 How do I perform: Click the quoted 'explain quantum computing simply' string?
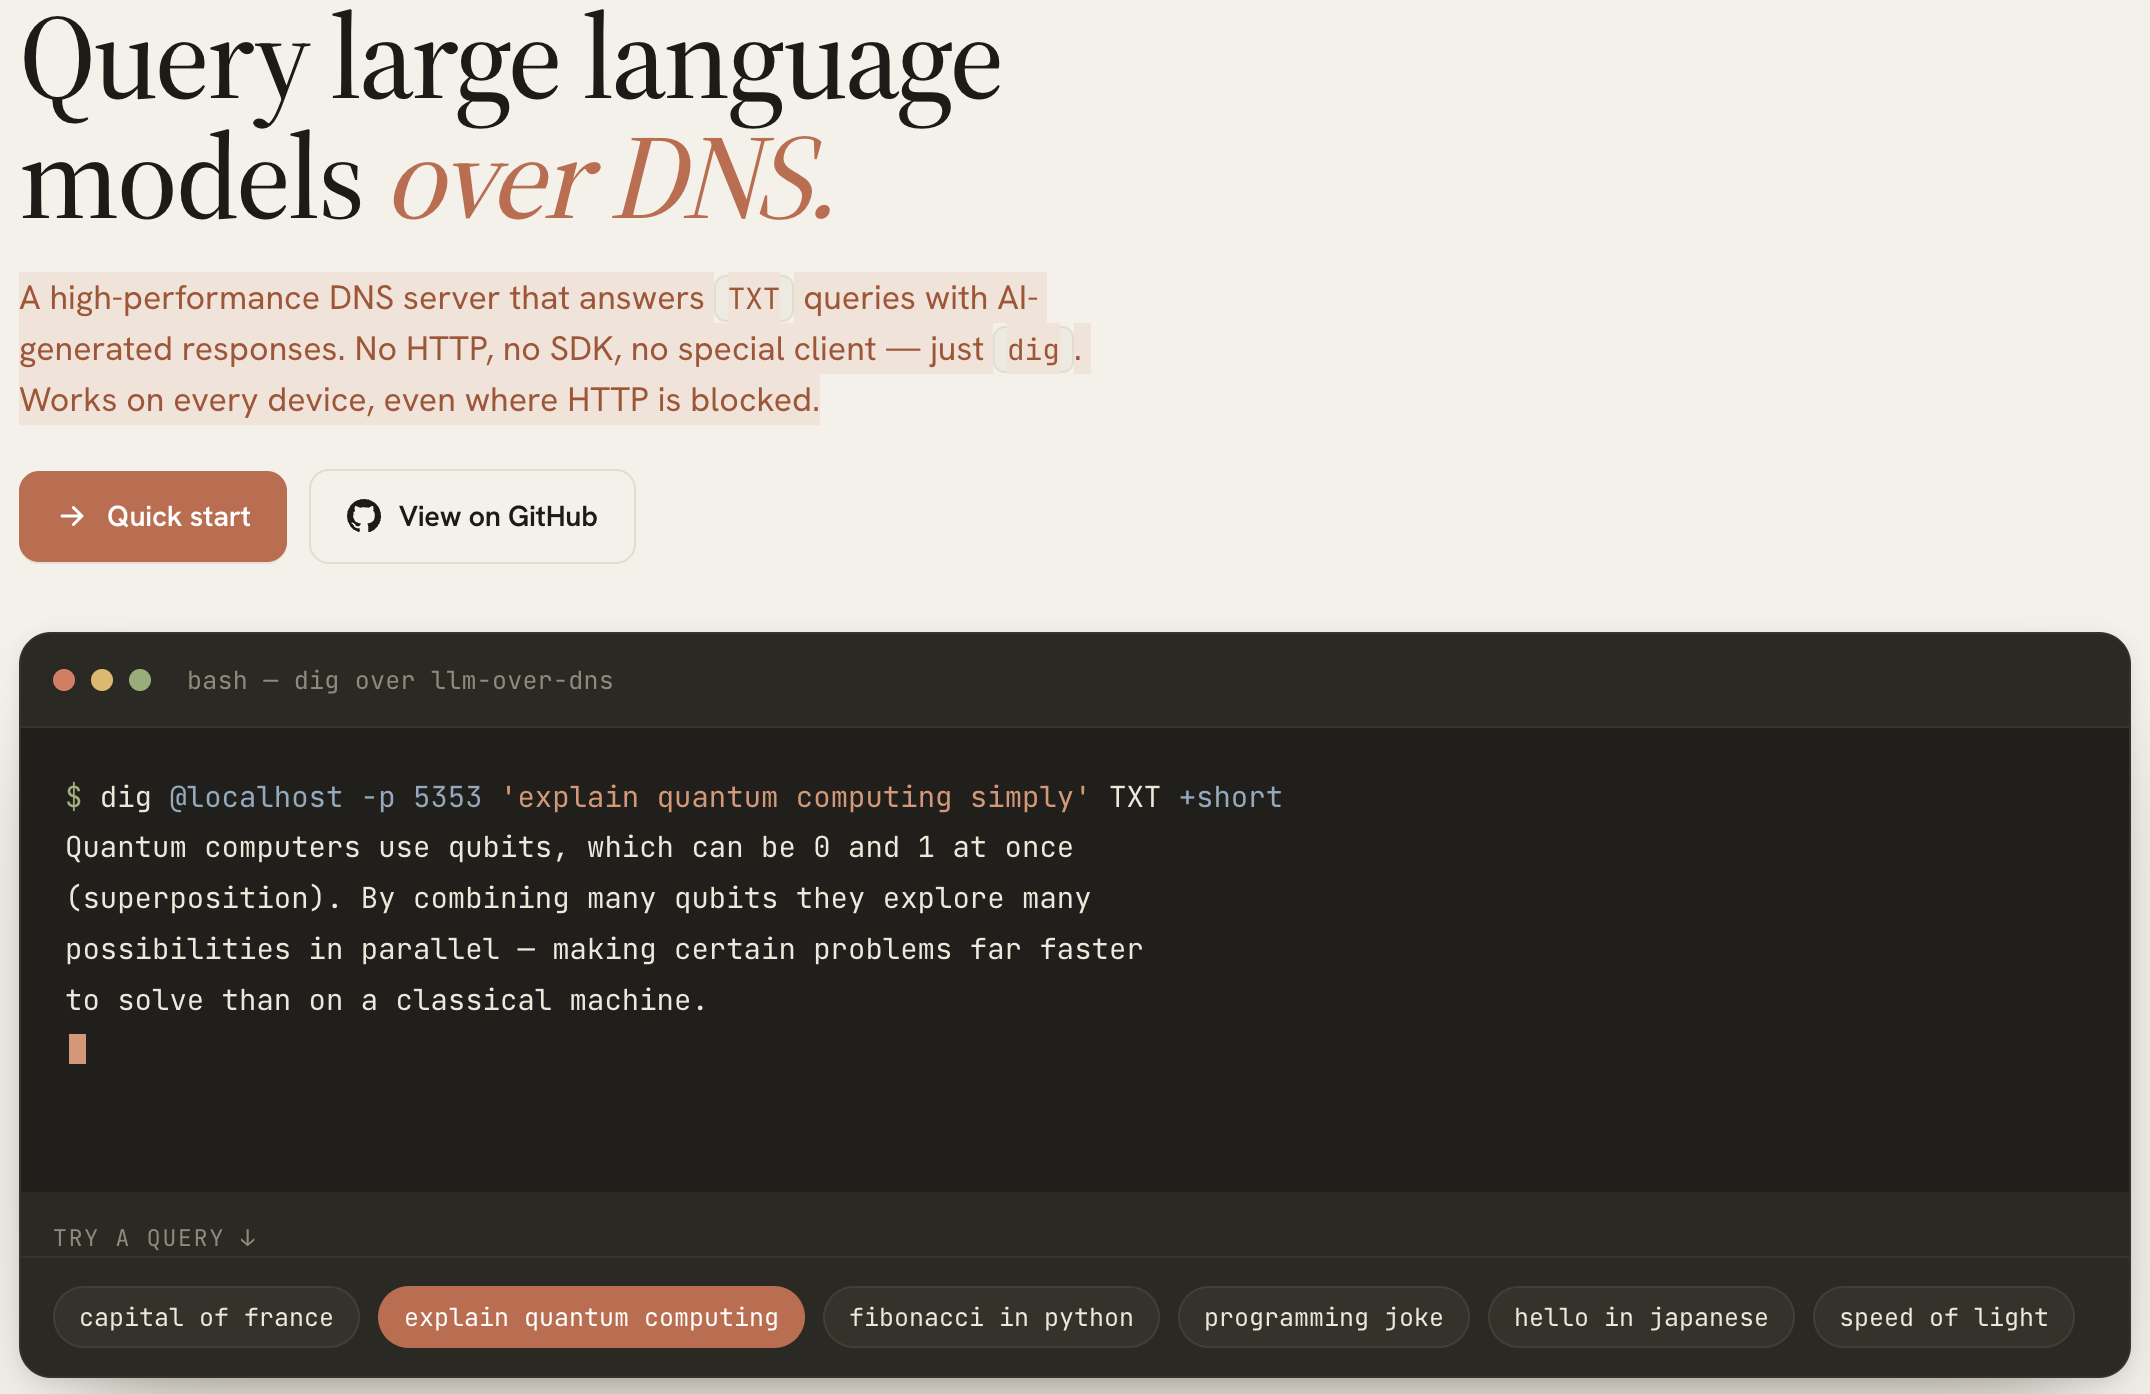coord(795,797)
